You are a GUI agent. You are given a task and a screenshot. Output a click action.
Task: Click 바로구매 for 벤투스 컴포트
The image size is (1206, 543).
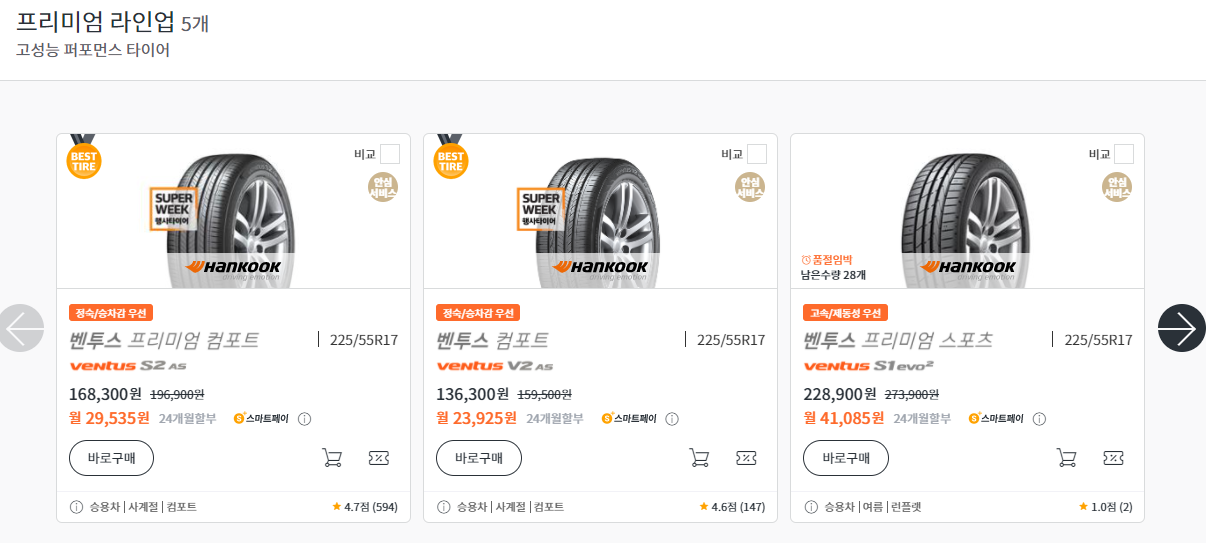pos(479,458)
